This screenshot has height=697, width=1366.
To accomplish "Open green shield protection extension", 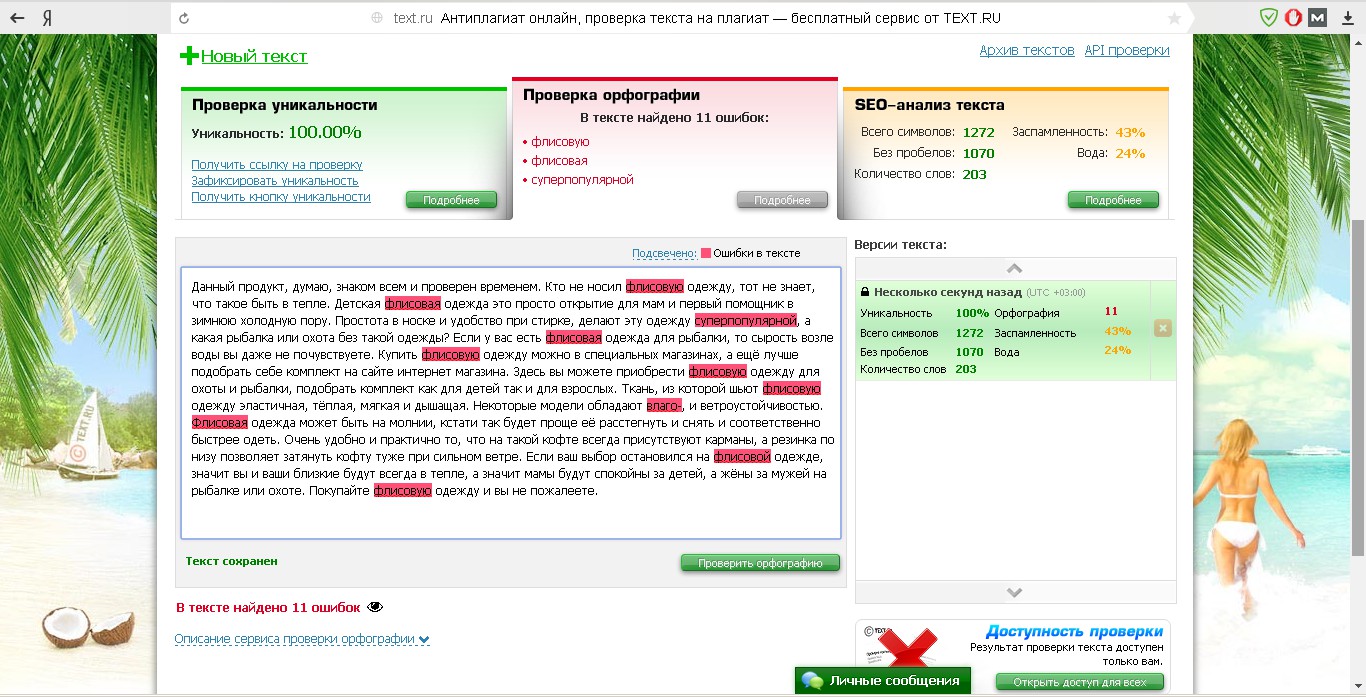I will pos(1269,18).
